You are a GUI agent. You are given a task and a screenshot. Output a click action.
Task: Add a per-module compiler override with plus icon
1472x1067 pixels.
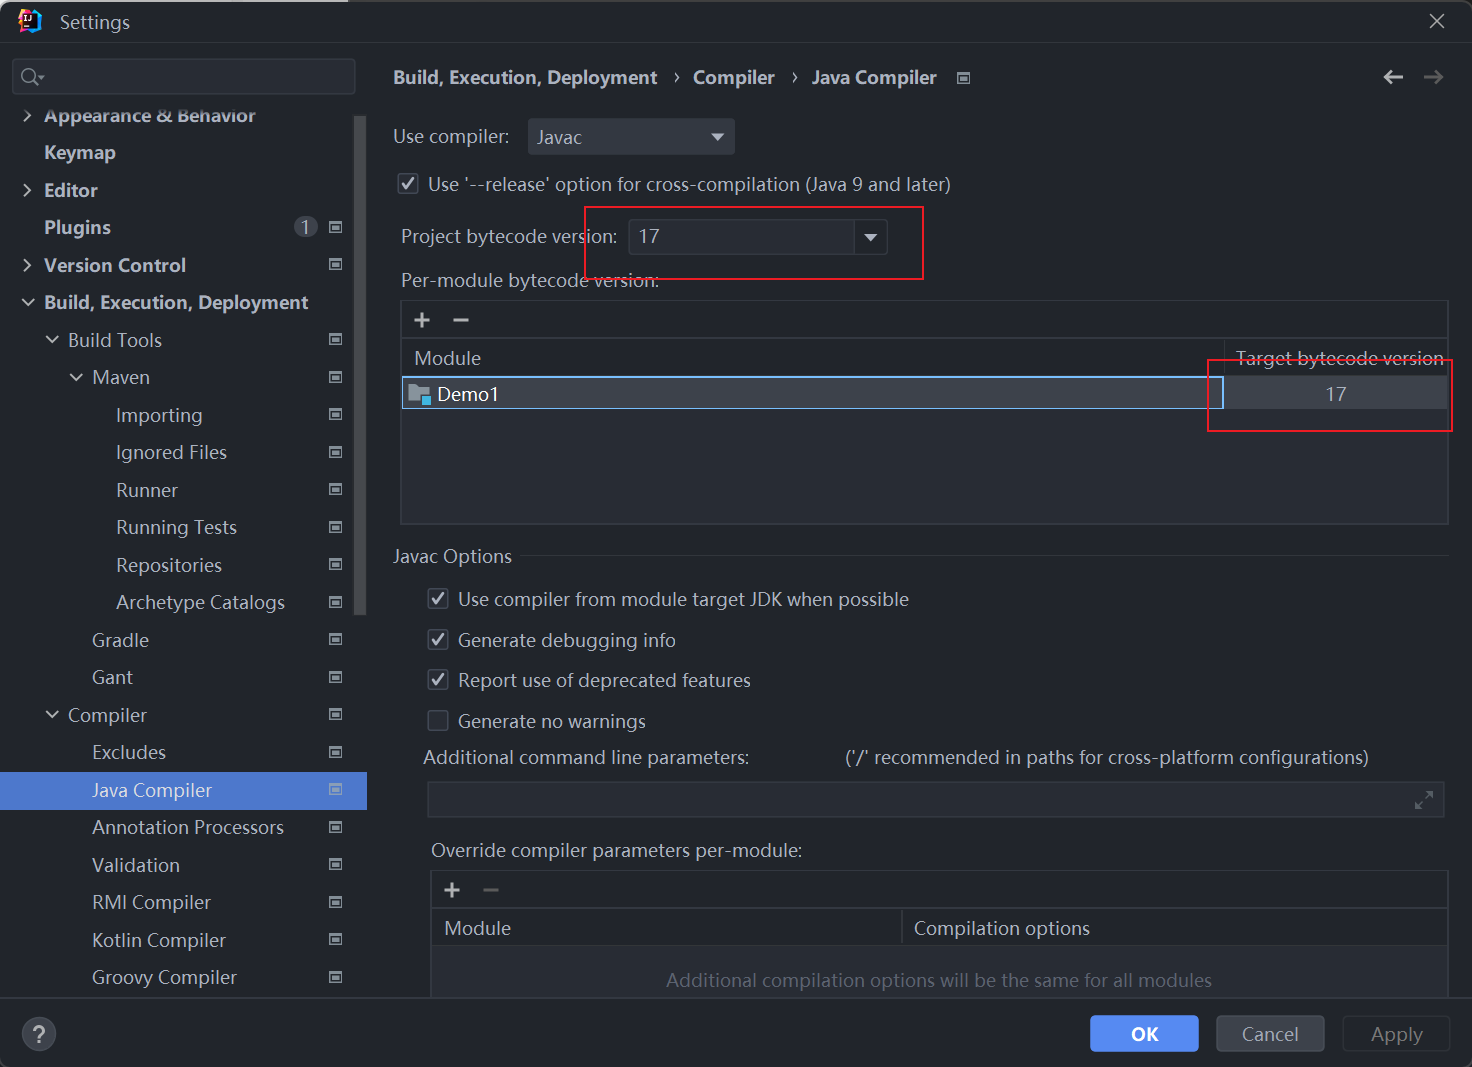[452, 890]
